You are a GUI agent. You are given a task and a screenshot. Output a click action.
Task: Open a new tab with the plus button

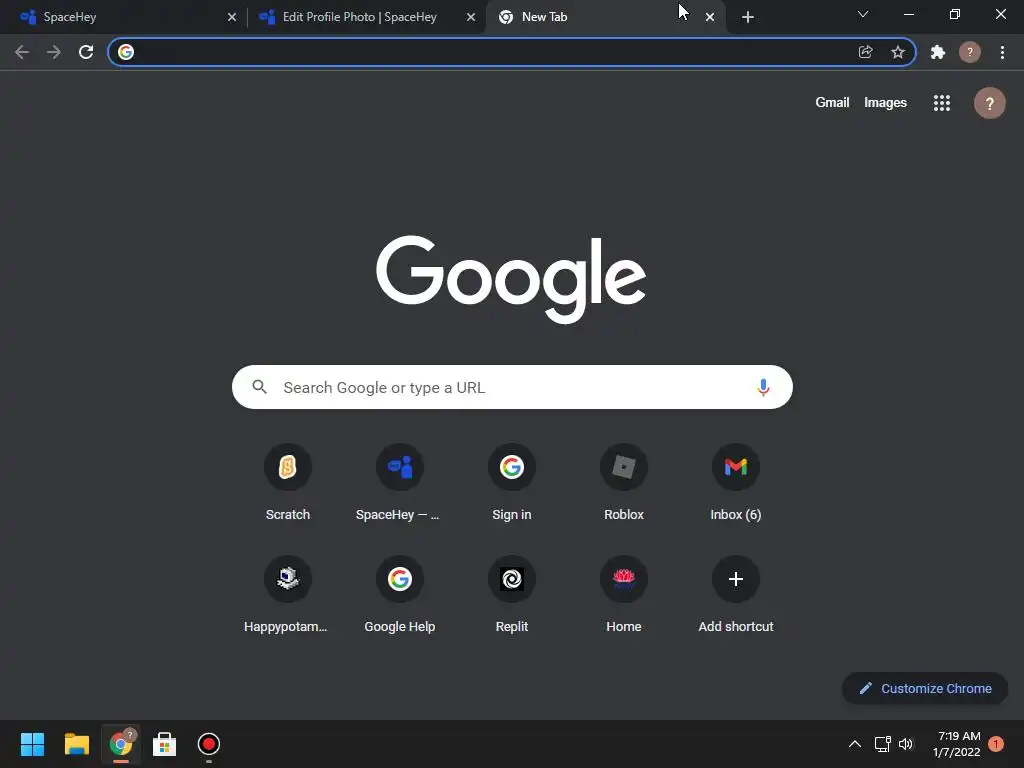(748, 17)
